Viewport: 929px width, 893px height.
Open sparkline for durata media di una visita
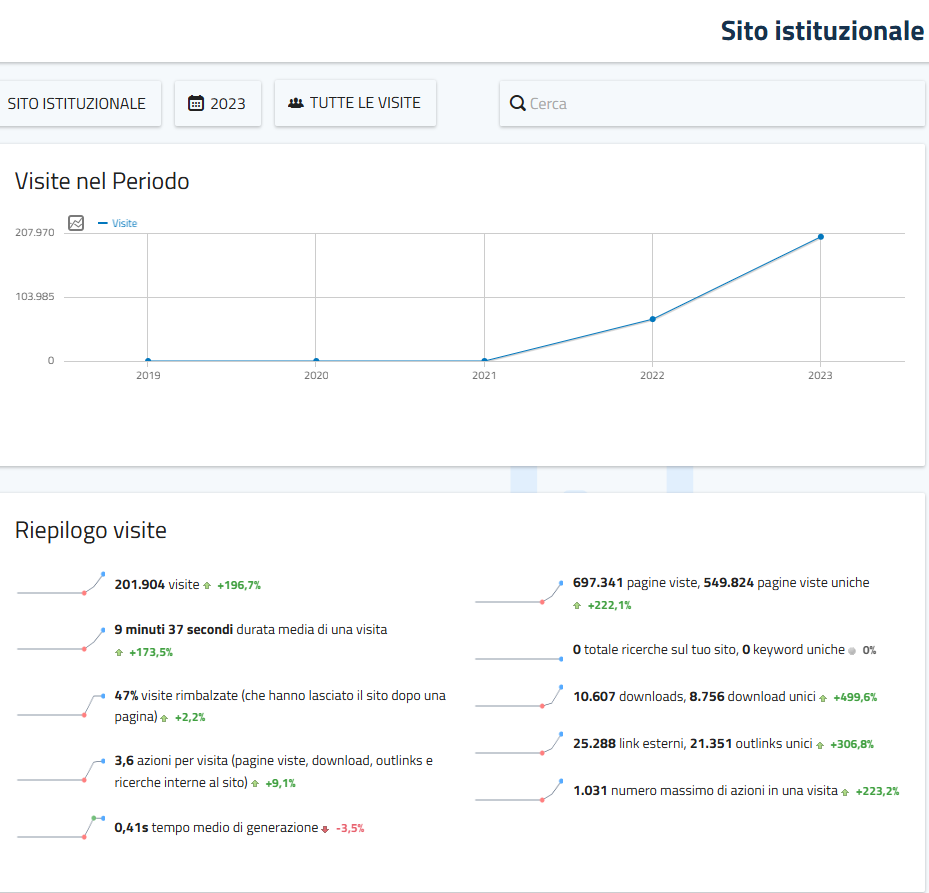(x=61, y=641)
